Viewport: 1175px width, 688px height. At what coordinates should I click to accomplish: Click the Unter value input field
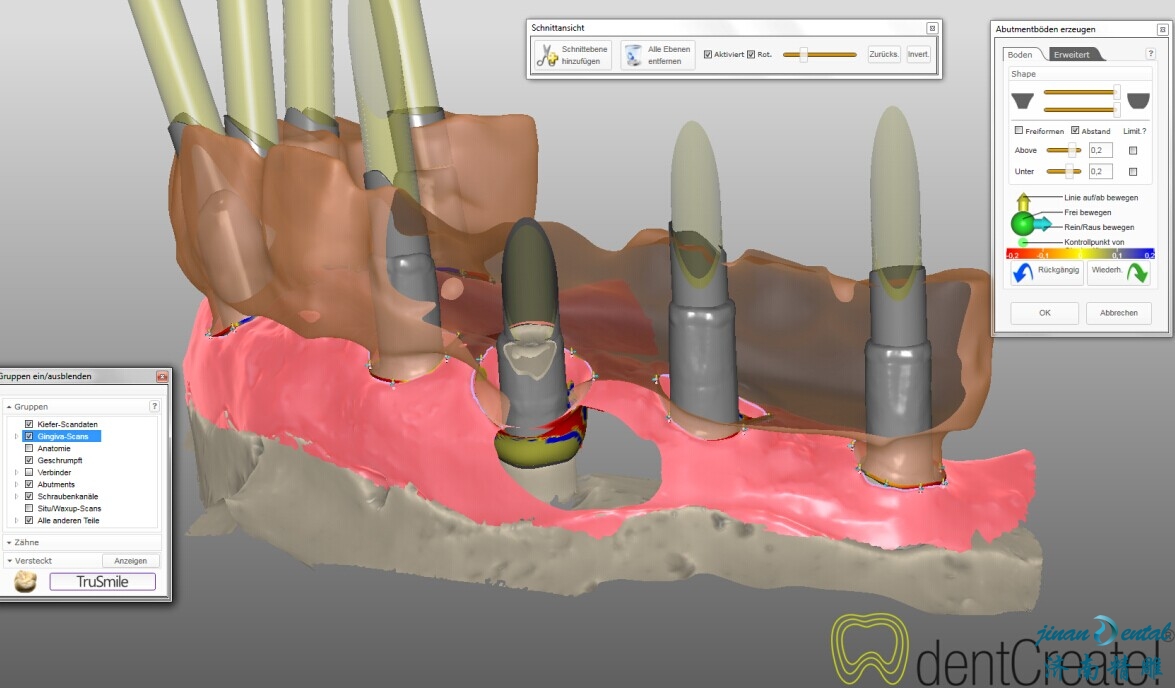tap(1100, 172)
